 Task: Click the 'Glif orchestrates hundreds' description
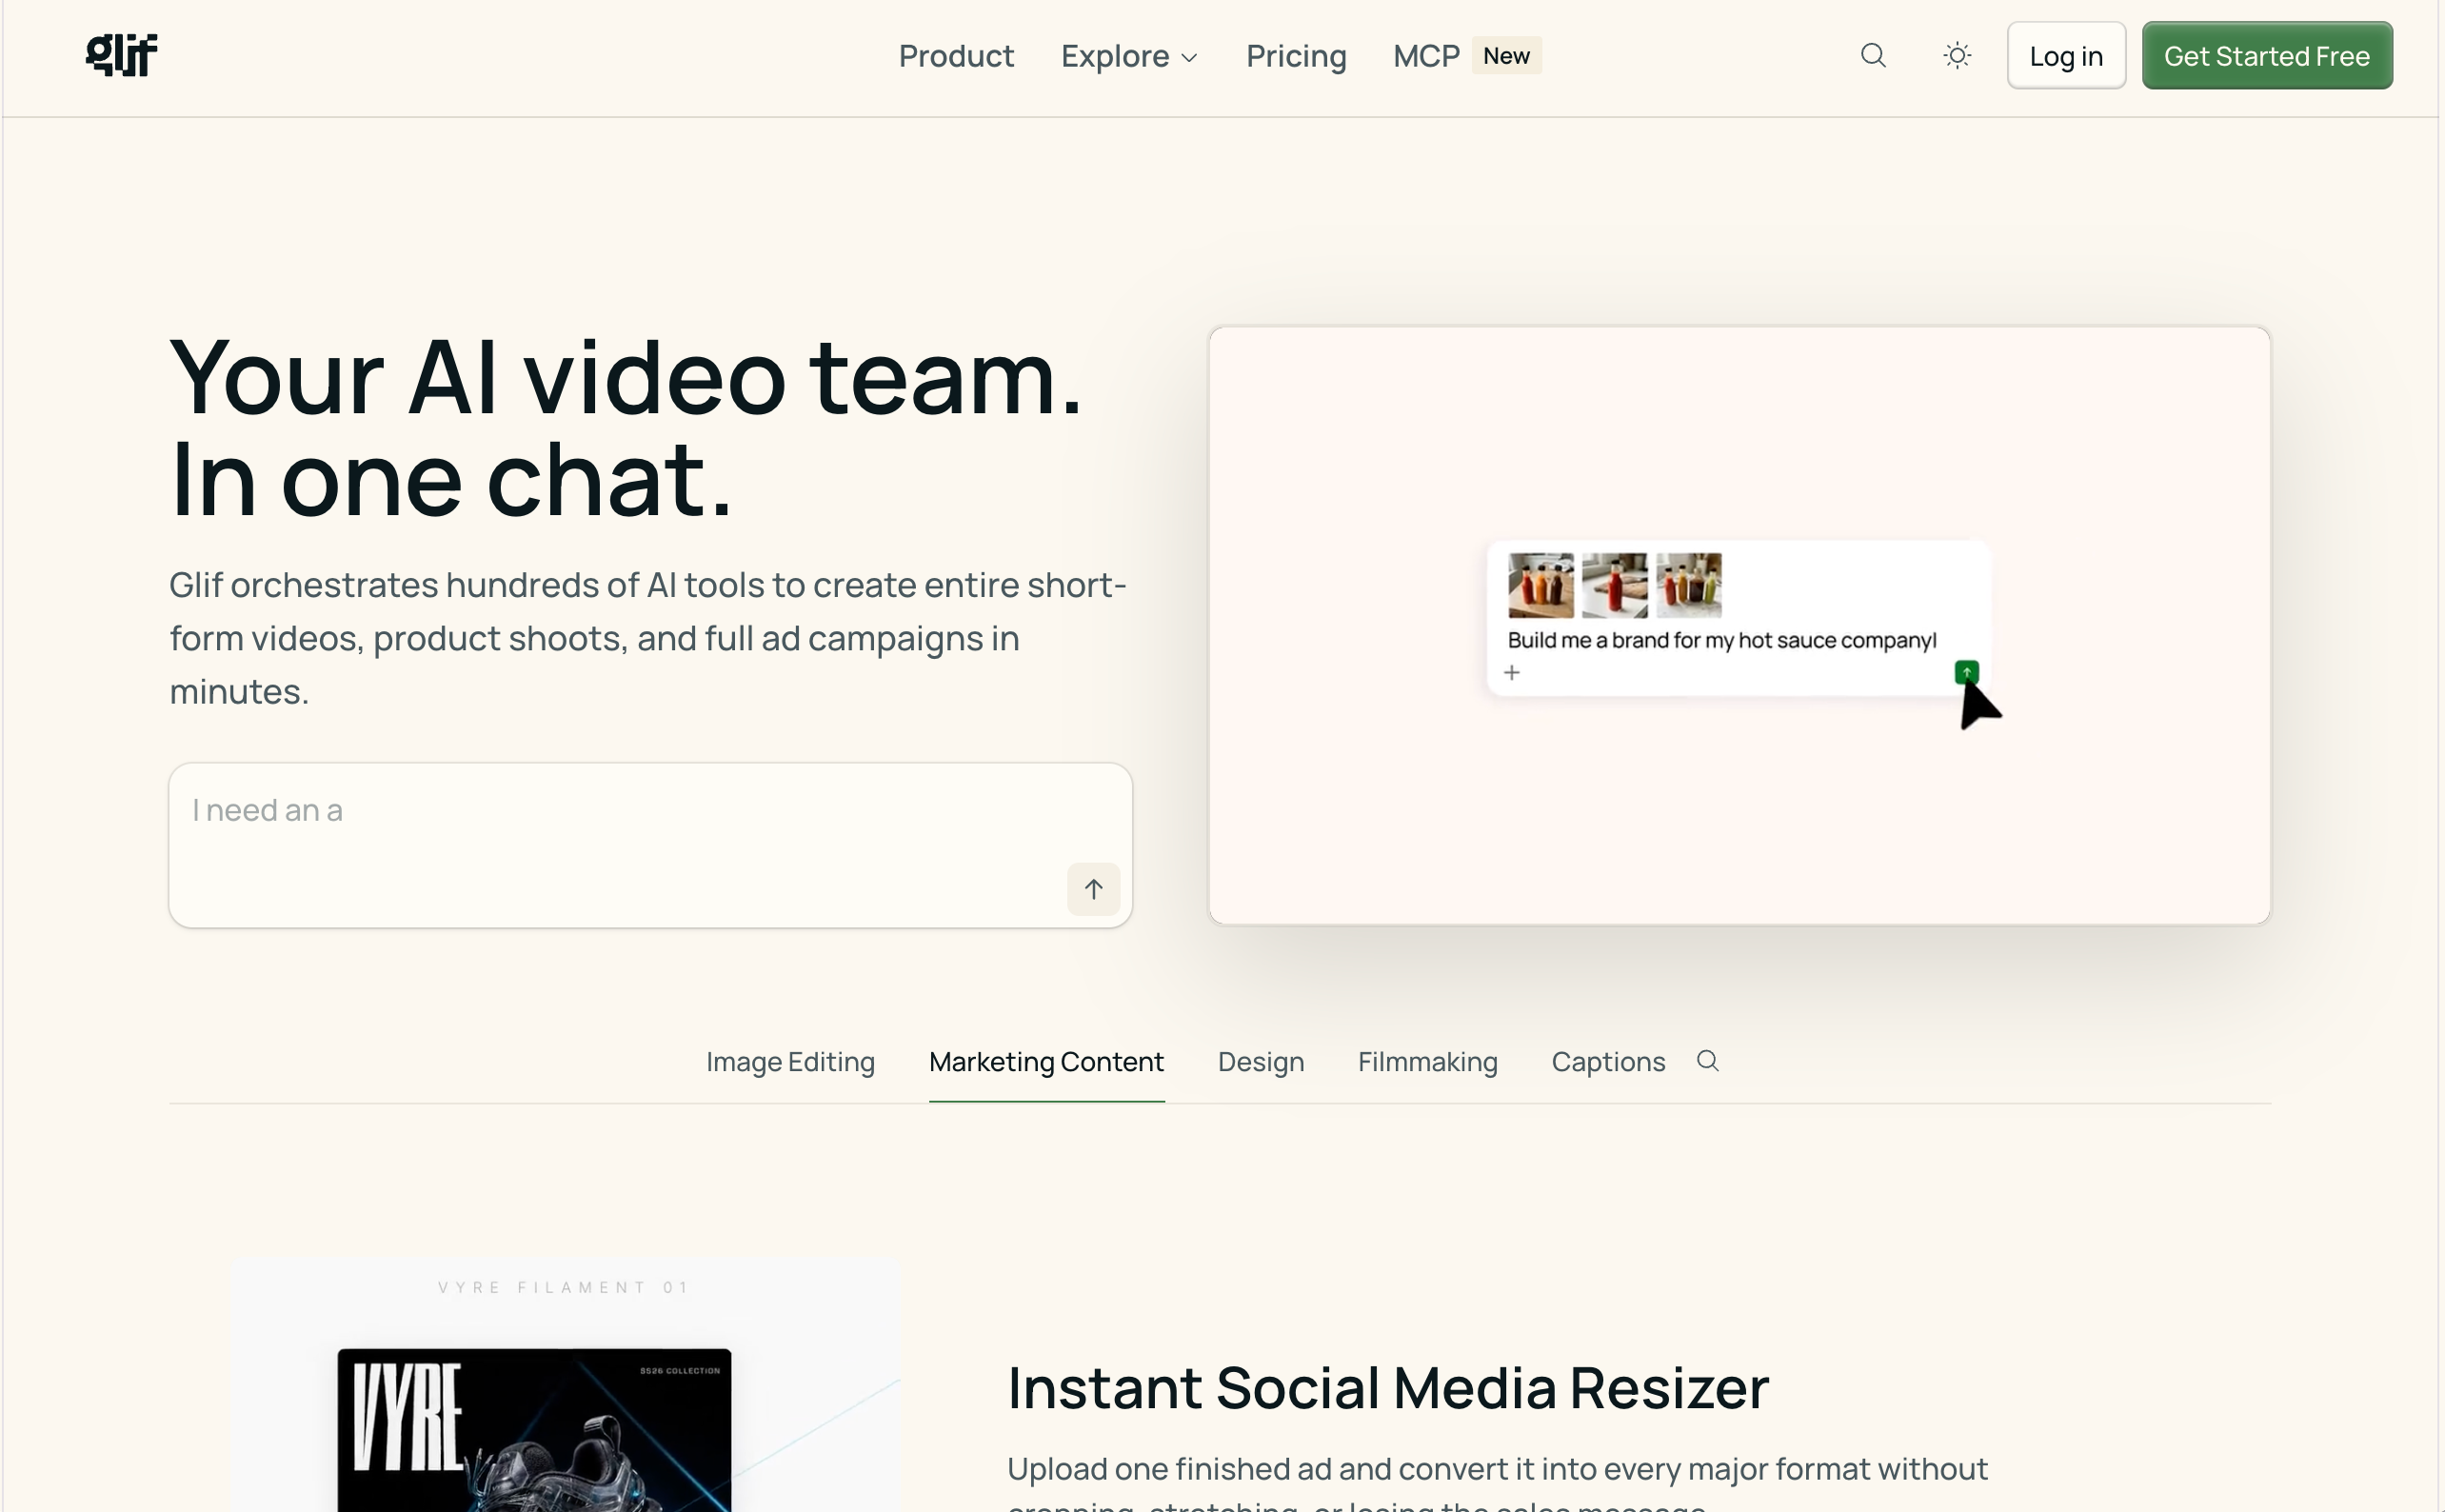coord(648,638)
